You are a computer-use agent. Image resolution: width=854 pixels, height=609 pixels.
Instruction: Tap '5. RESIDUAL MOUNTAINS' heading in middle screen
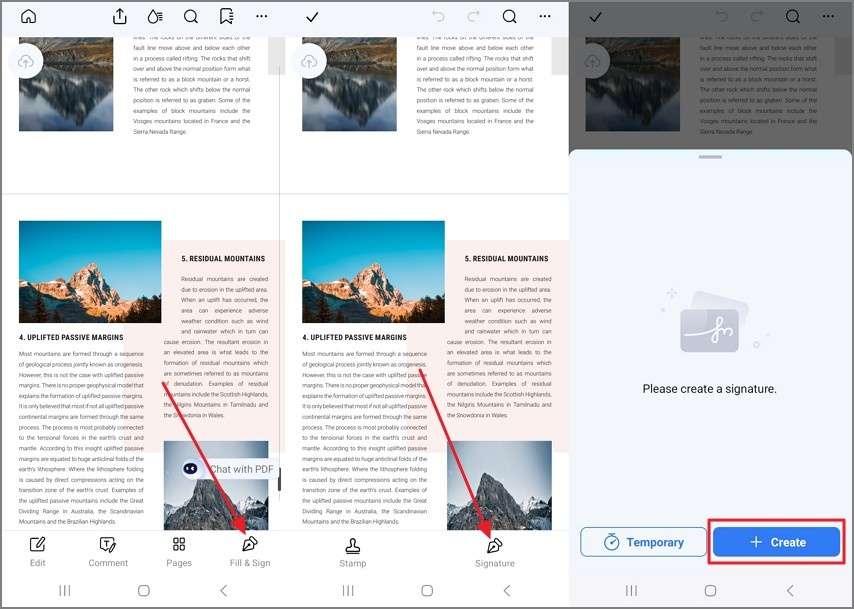click(507, 259)
